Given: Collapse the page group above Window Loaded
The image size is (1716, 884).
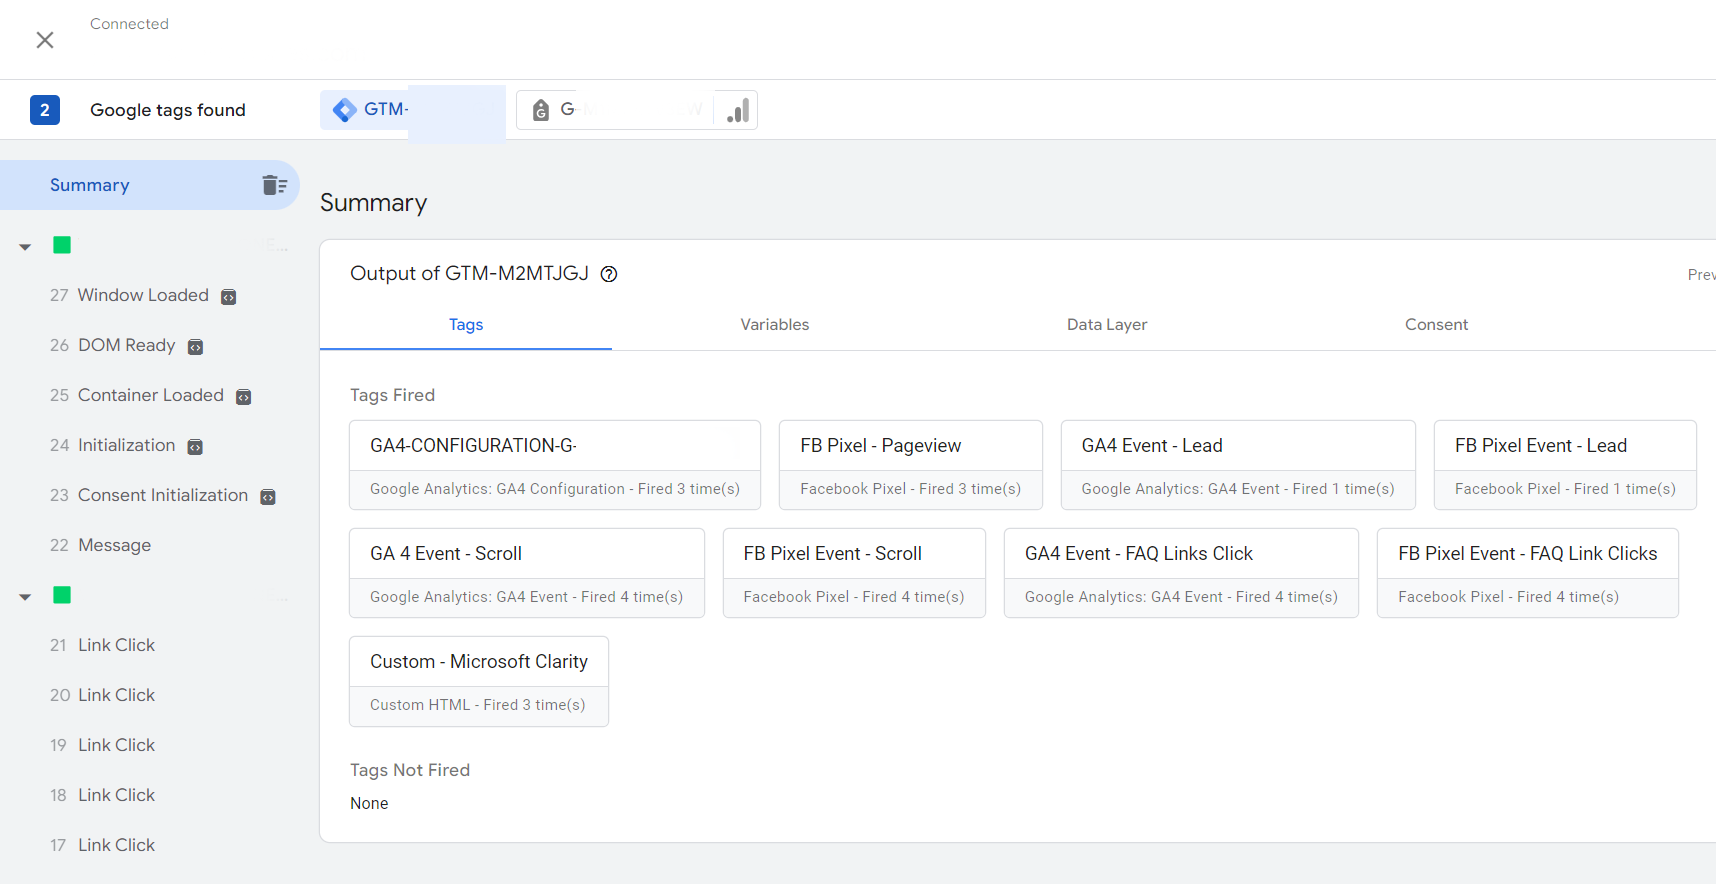Looking at the screenshot, I should tap(25, 247).
